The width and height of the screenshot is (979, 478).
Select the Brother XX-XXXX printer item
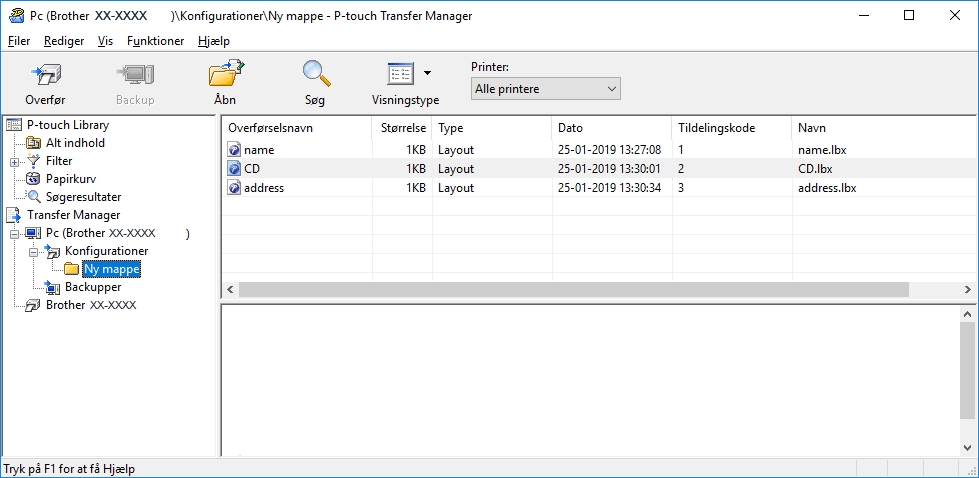point(91,305)
